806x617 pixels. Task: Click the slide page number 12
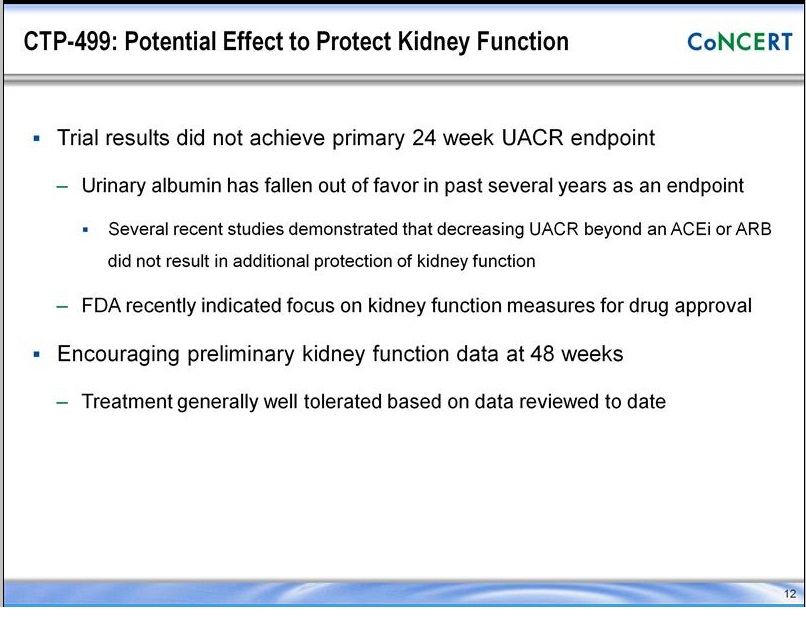click(790, 594)
